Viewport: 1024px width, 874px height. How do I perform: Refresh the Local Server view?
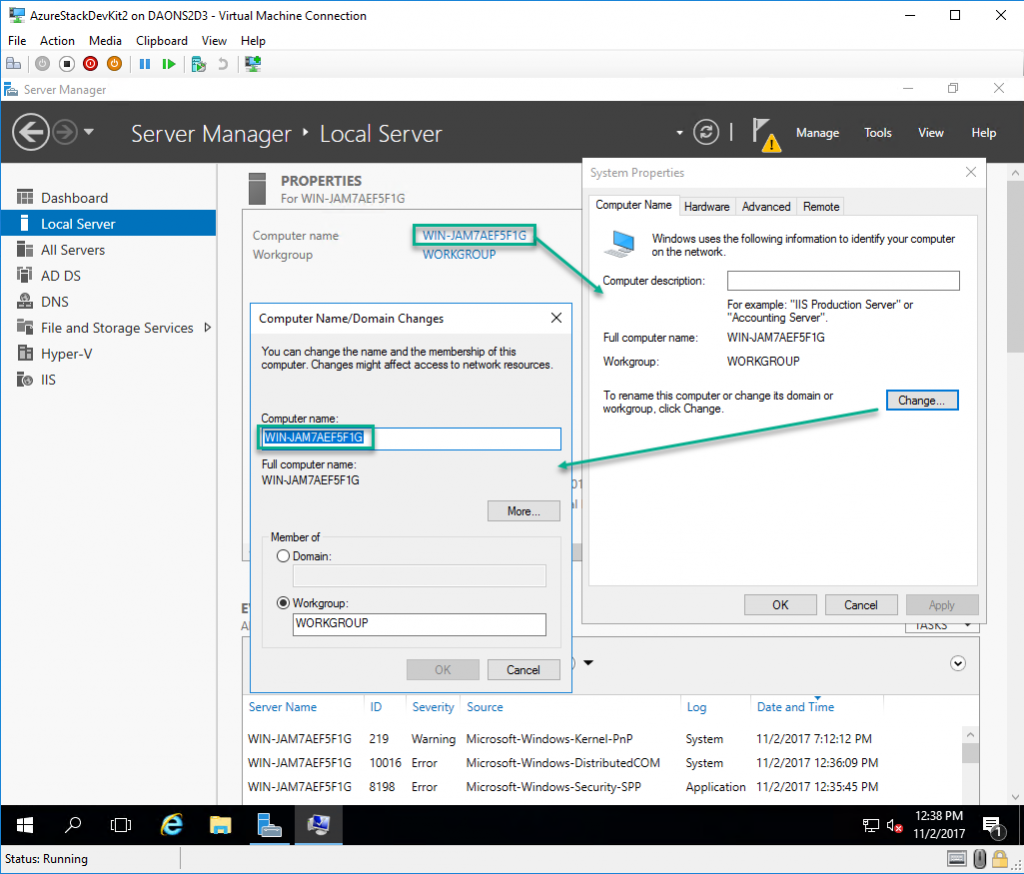tap(708, 131)
